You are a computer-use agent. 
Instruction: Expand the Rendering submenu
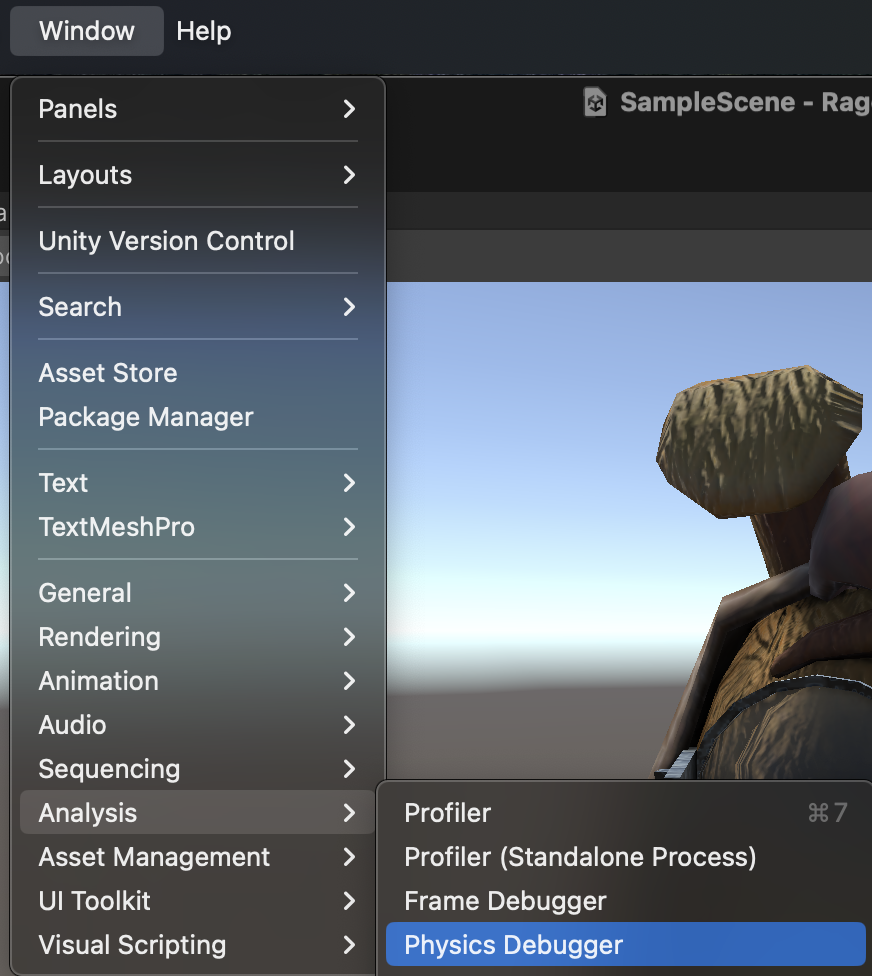tap(197, 637)
